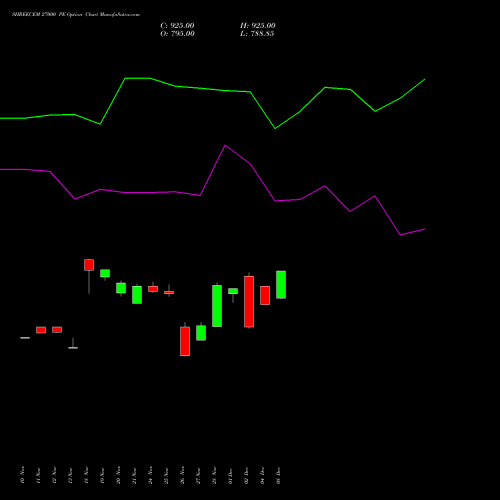Click the last green candle on the right
The image size is (500, 500).
pyautogui.click(x=281, y=285)
